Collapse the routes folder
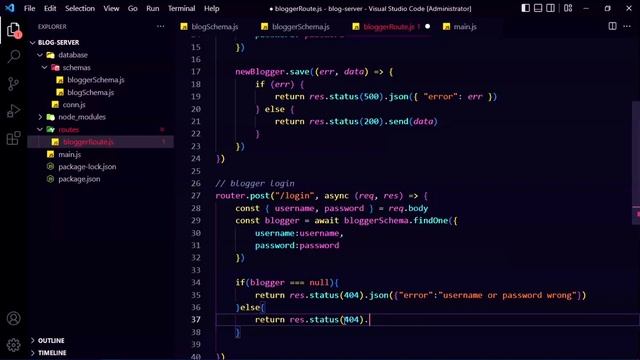640x360 pixels. [68, 129]
